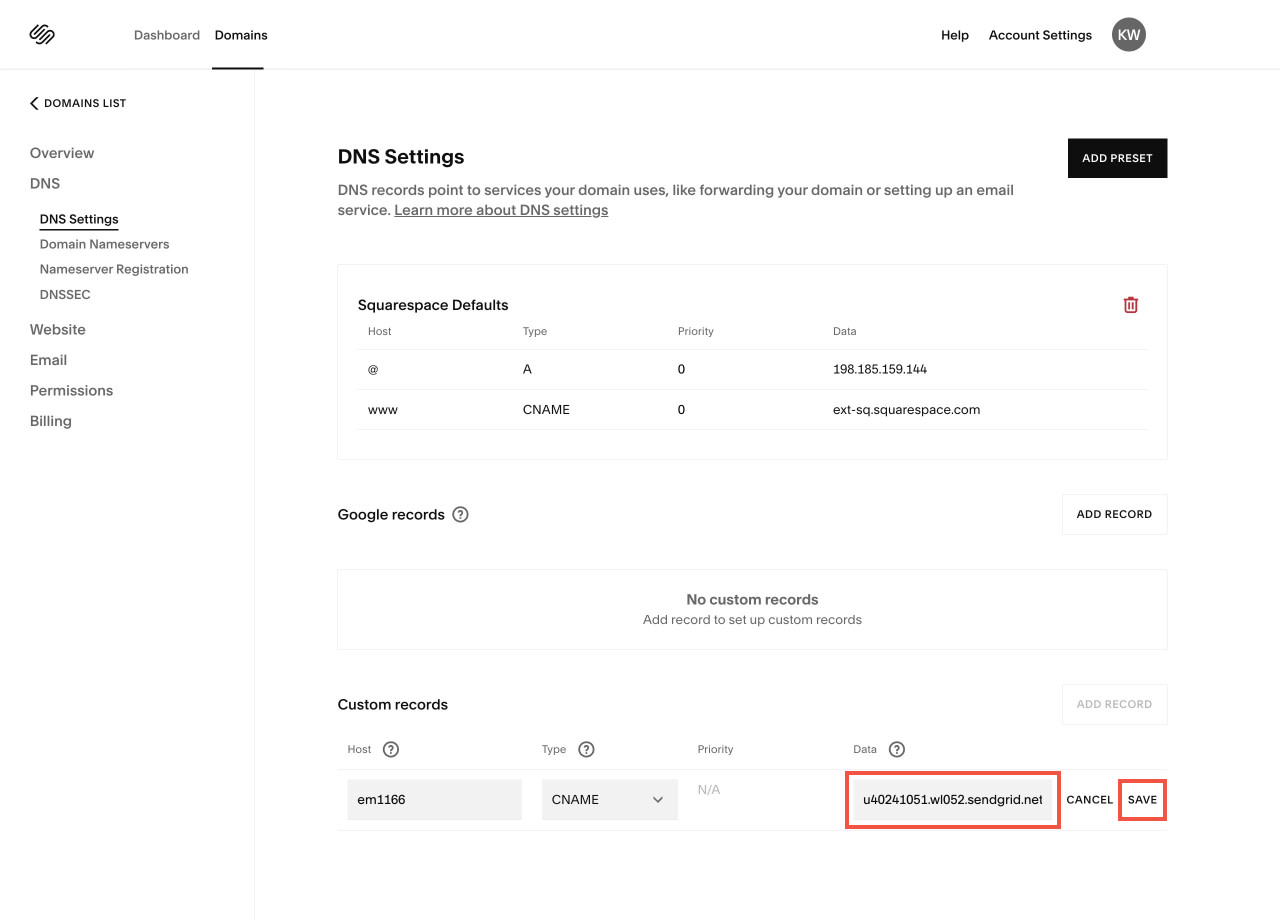Open the Google records help tooltip icon

coord(460,514)
